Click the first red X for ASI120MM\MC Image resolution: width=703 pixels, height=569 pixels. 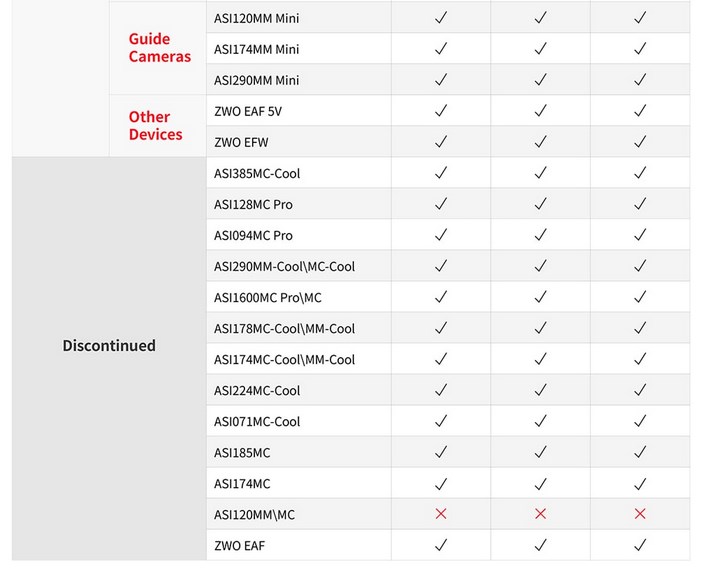click(x=441, y=514)
